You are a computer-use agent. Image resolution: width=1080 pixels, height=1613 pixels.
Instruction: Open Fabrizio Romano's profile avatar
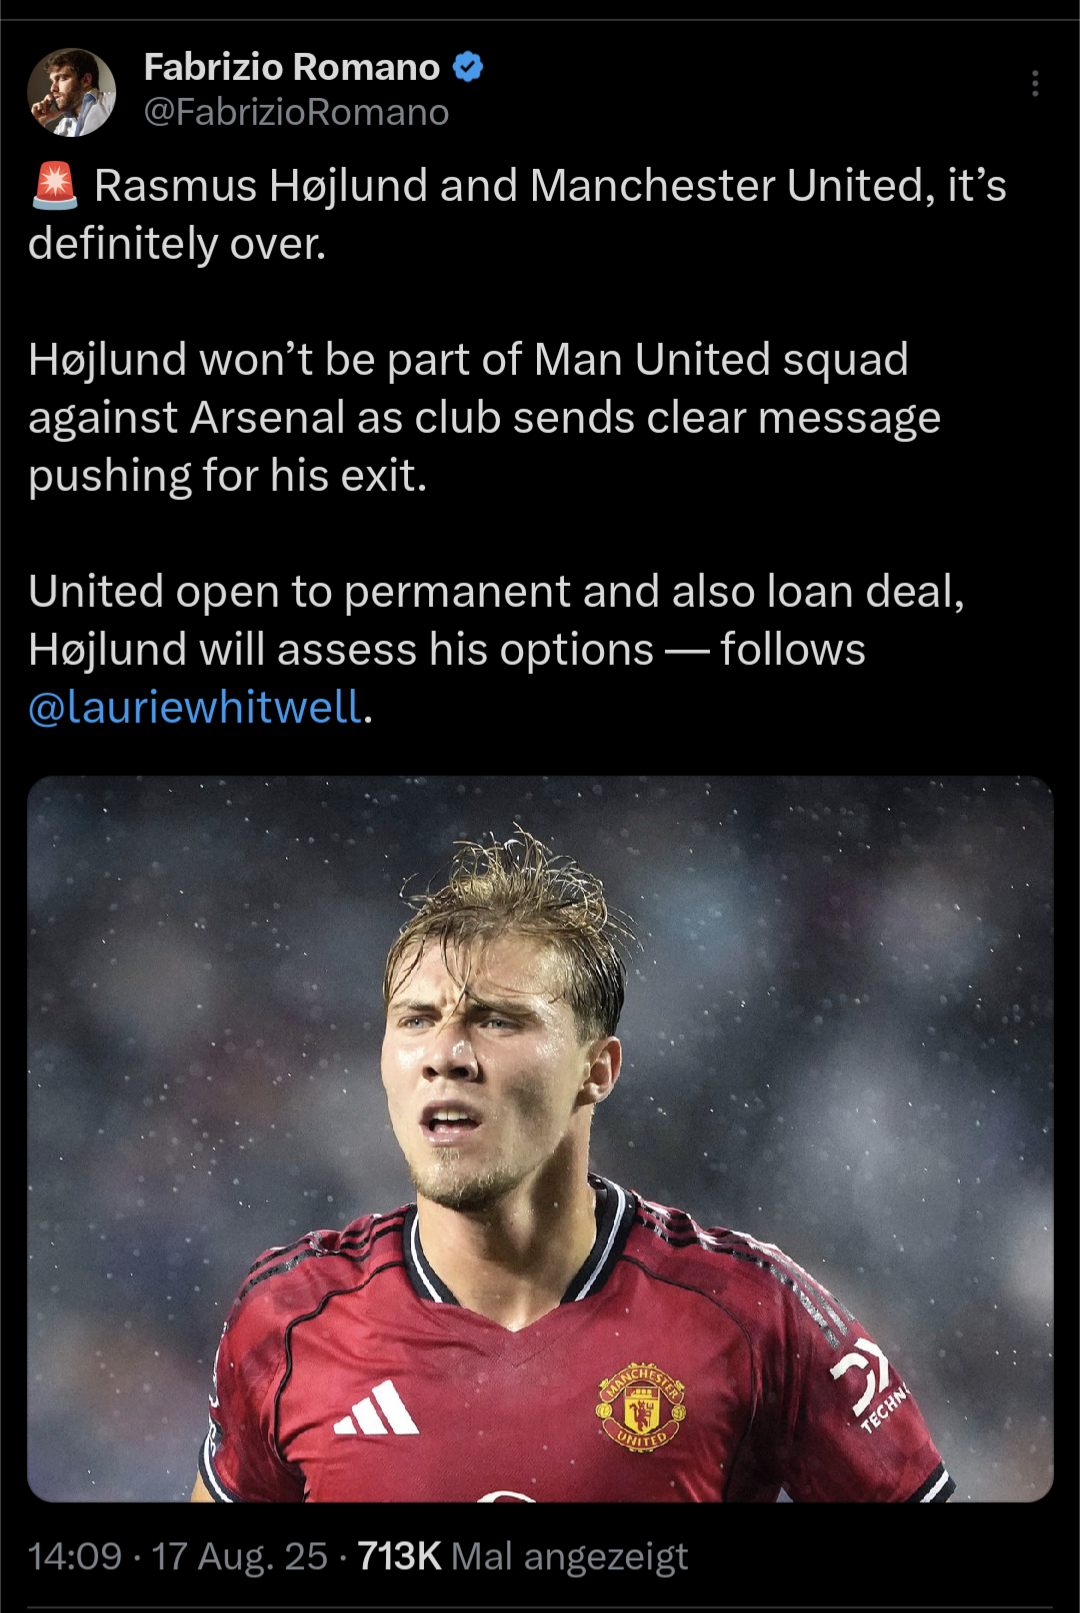click(72, 92)
